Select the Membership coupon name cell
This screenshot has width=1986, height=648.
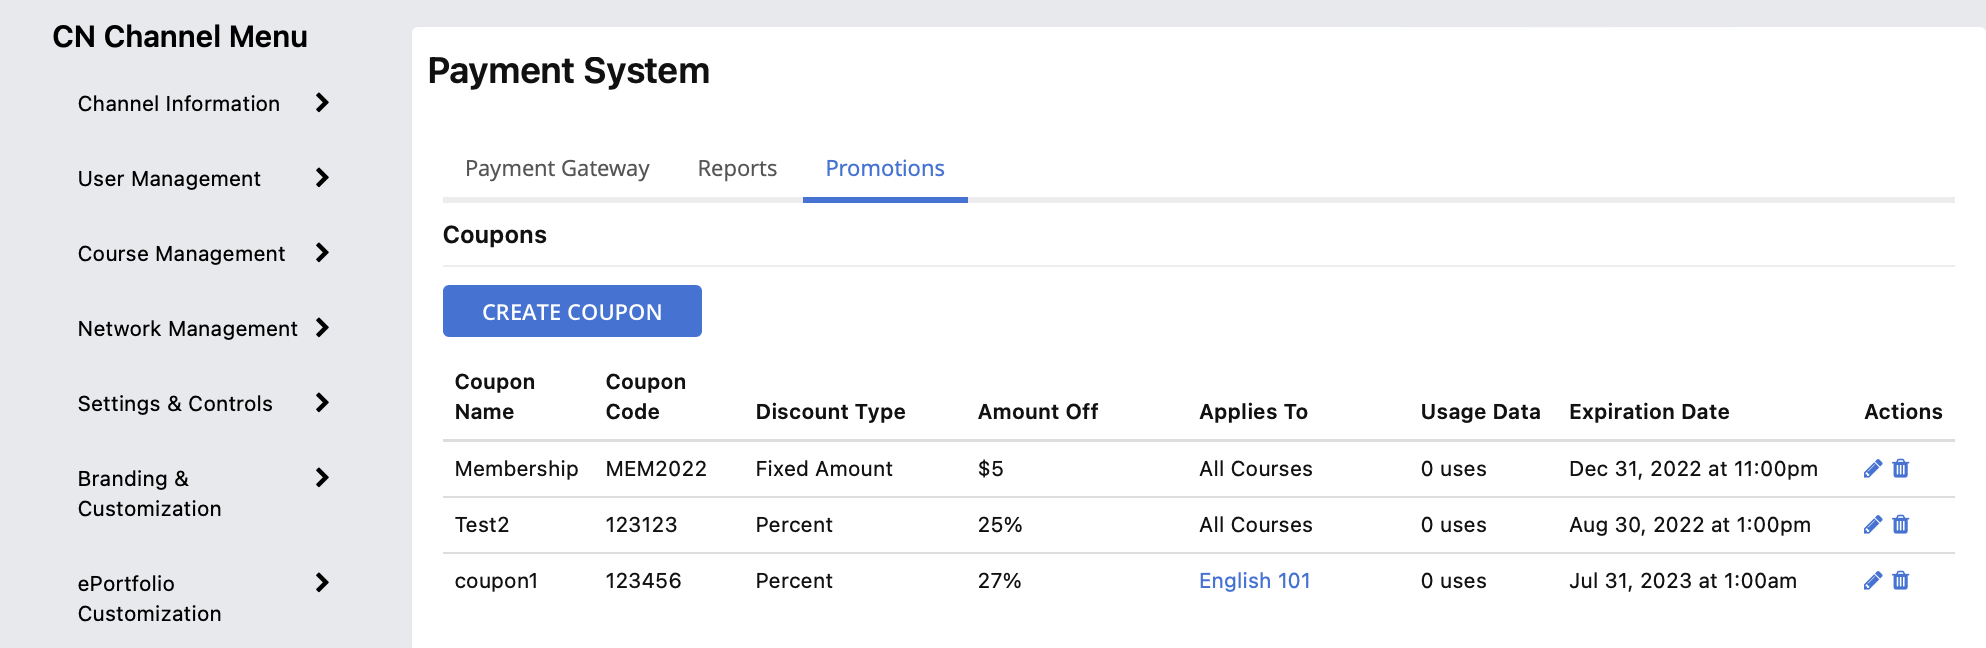coord(516,469)
